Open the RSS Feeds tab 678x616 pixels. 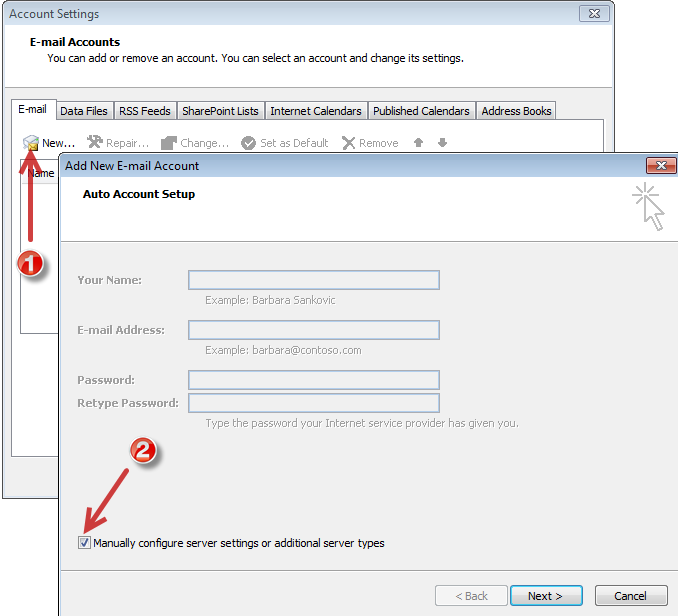point(145,111)
